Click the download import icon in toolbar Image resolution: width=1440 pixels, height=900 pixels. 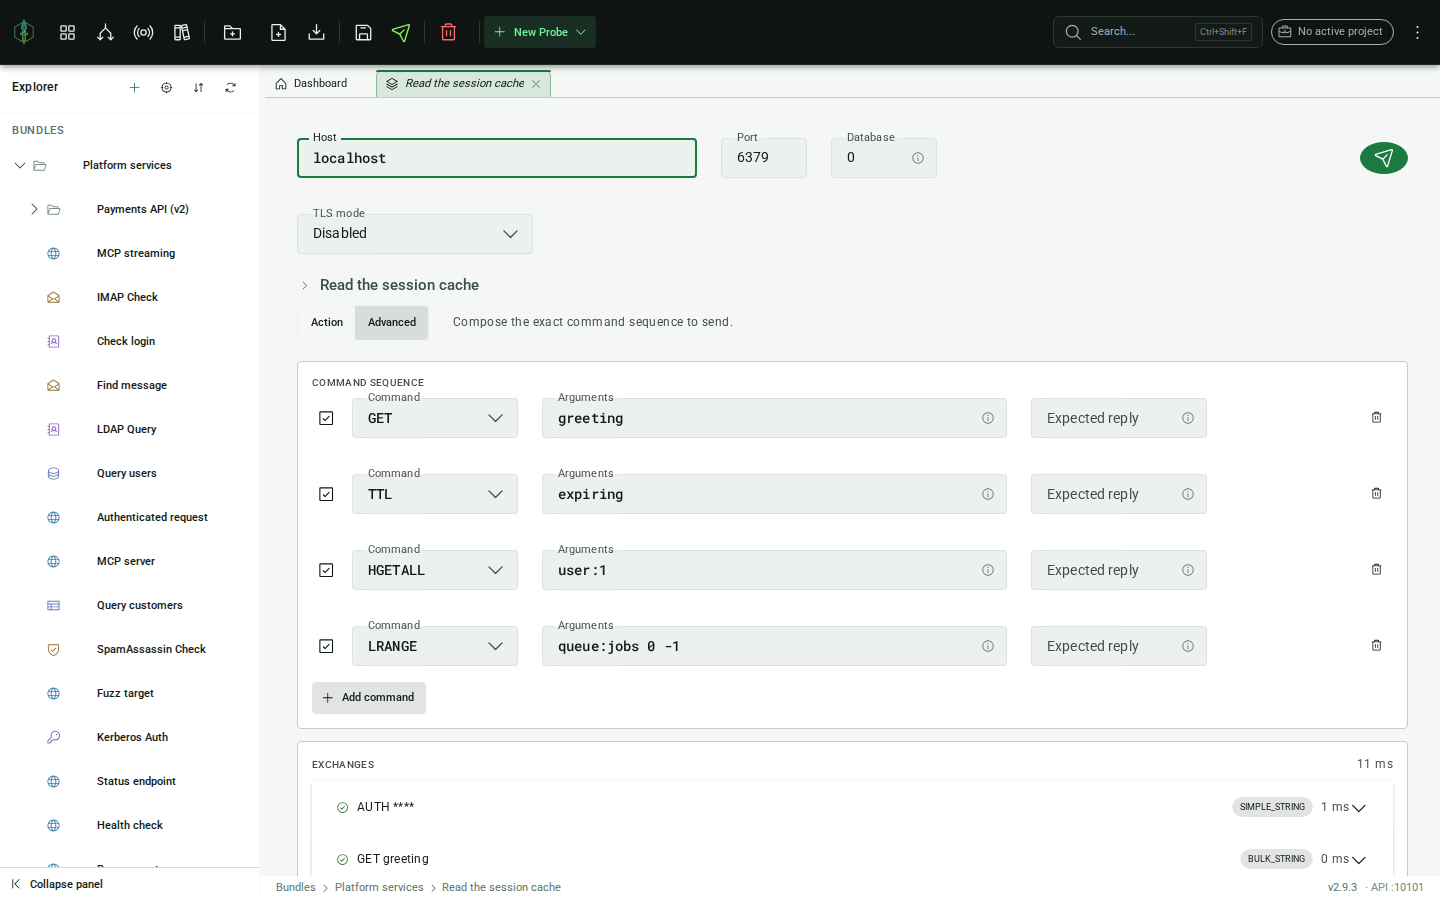(x=316, y=32)
